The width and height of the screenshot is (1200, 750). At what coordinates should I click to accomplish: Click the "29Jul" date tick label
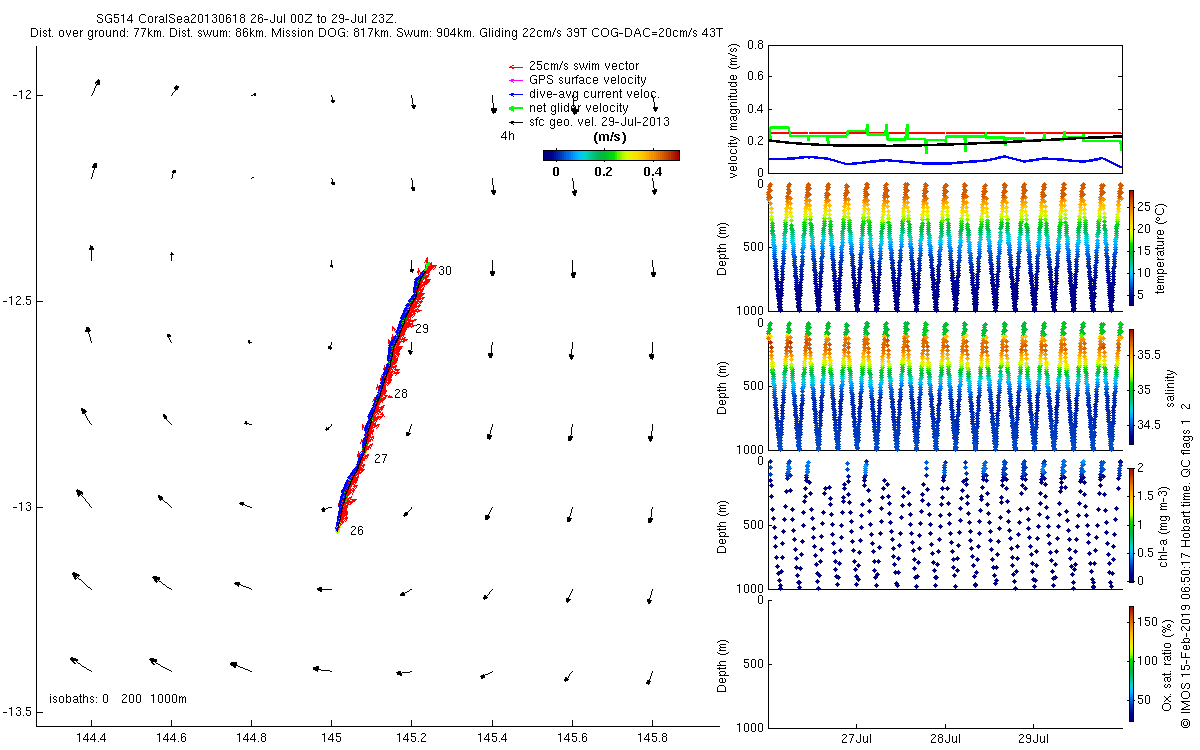[x=1033, y=740]
